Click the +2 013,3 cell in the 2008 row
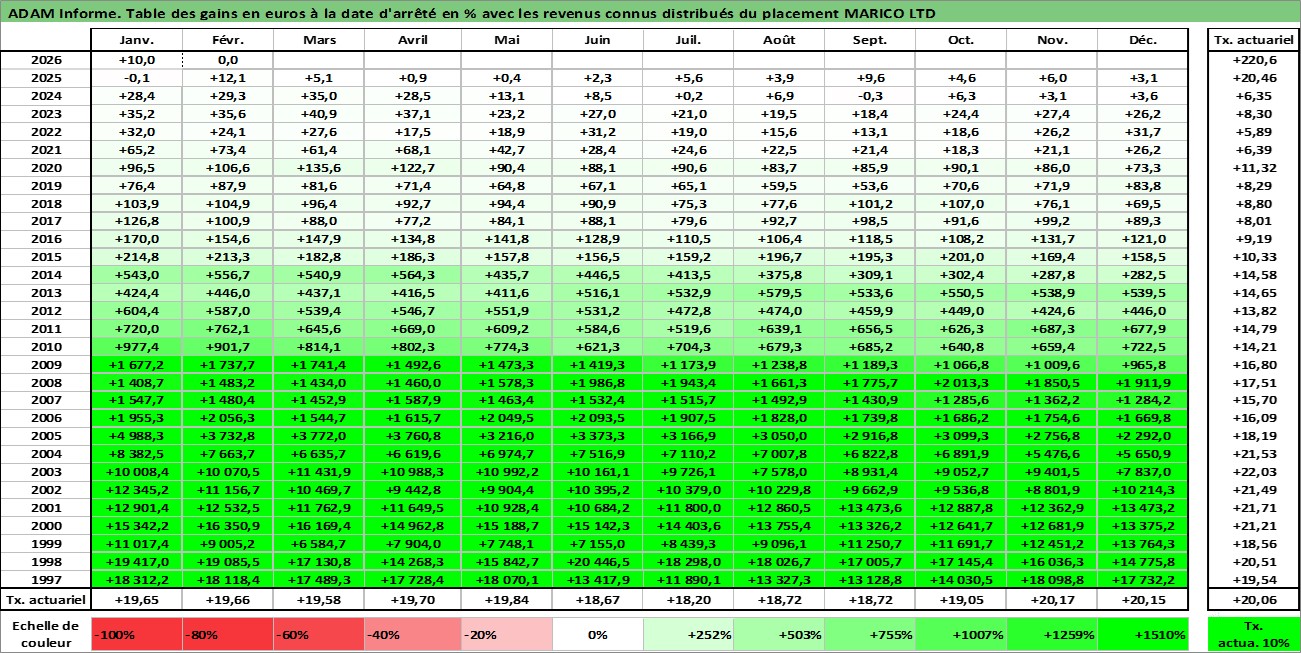The height and width of the screenshot is (653, 1301). [961, 383]
